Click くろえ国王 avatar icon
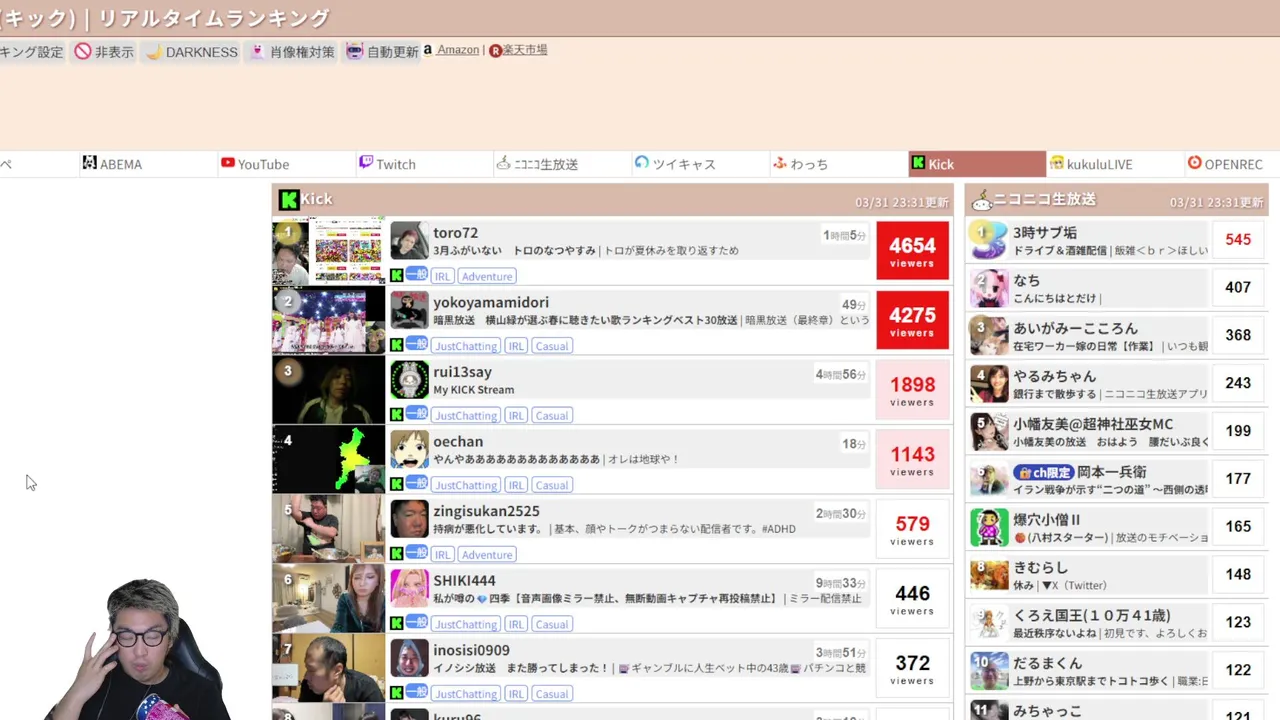1280x720 pixels. [x=988, y=623]
